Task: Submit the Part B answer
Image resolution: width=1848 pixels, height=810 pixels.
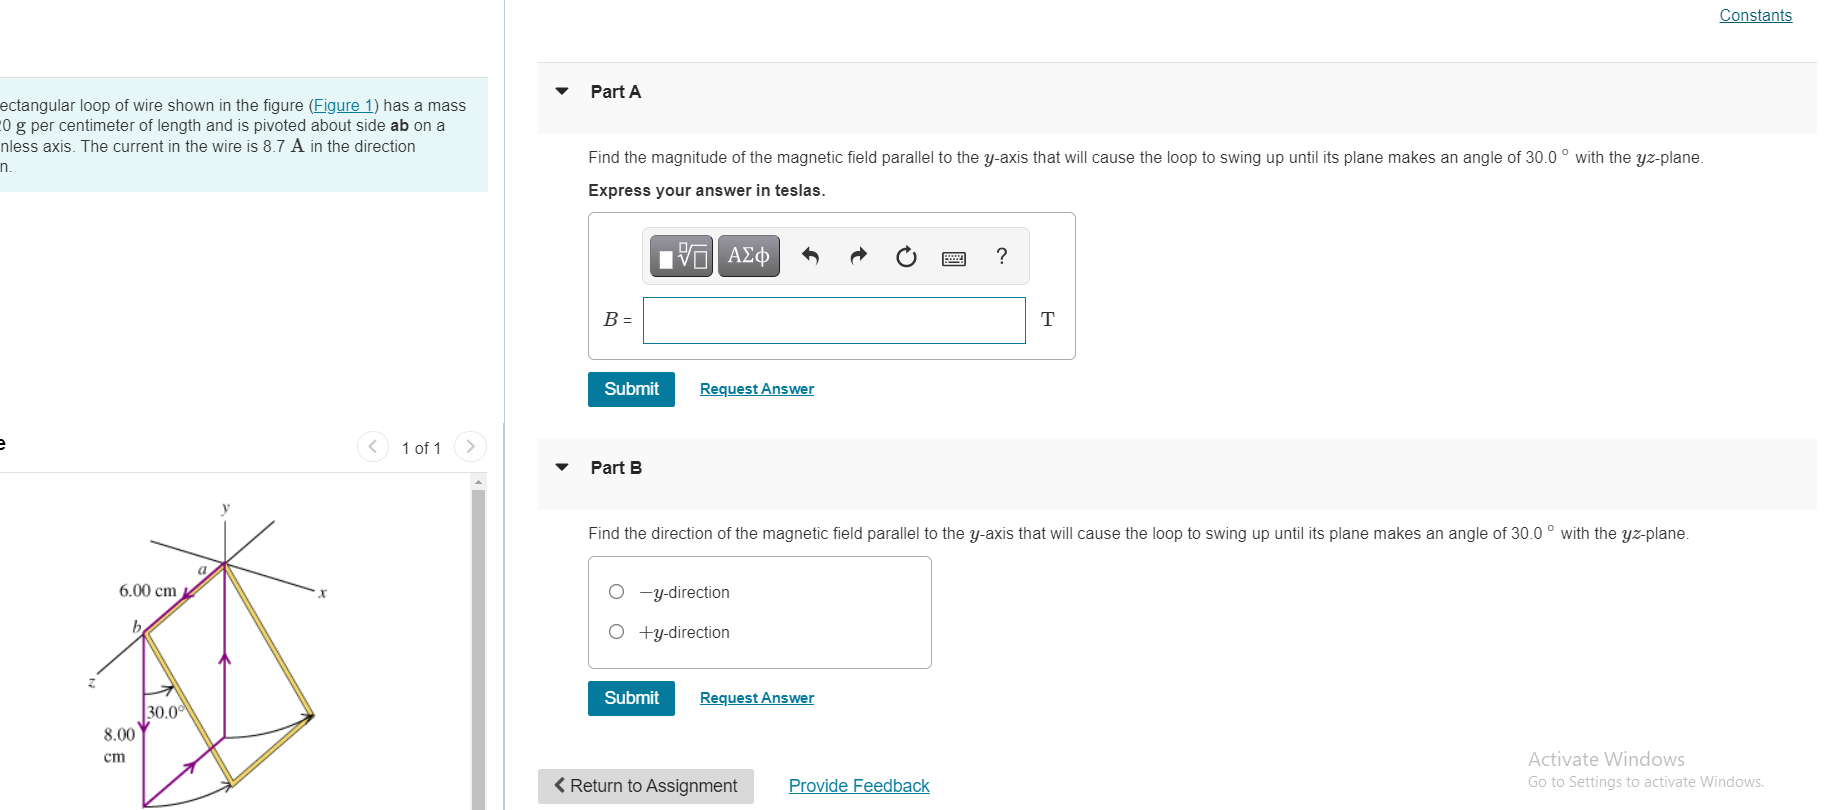Action: point(631,698)
